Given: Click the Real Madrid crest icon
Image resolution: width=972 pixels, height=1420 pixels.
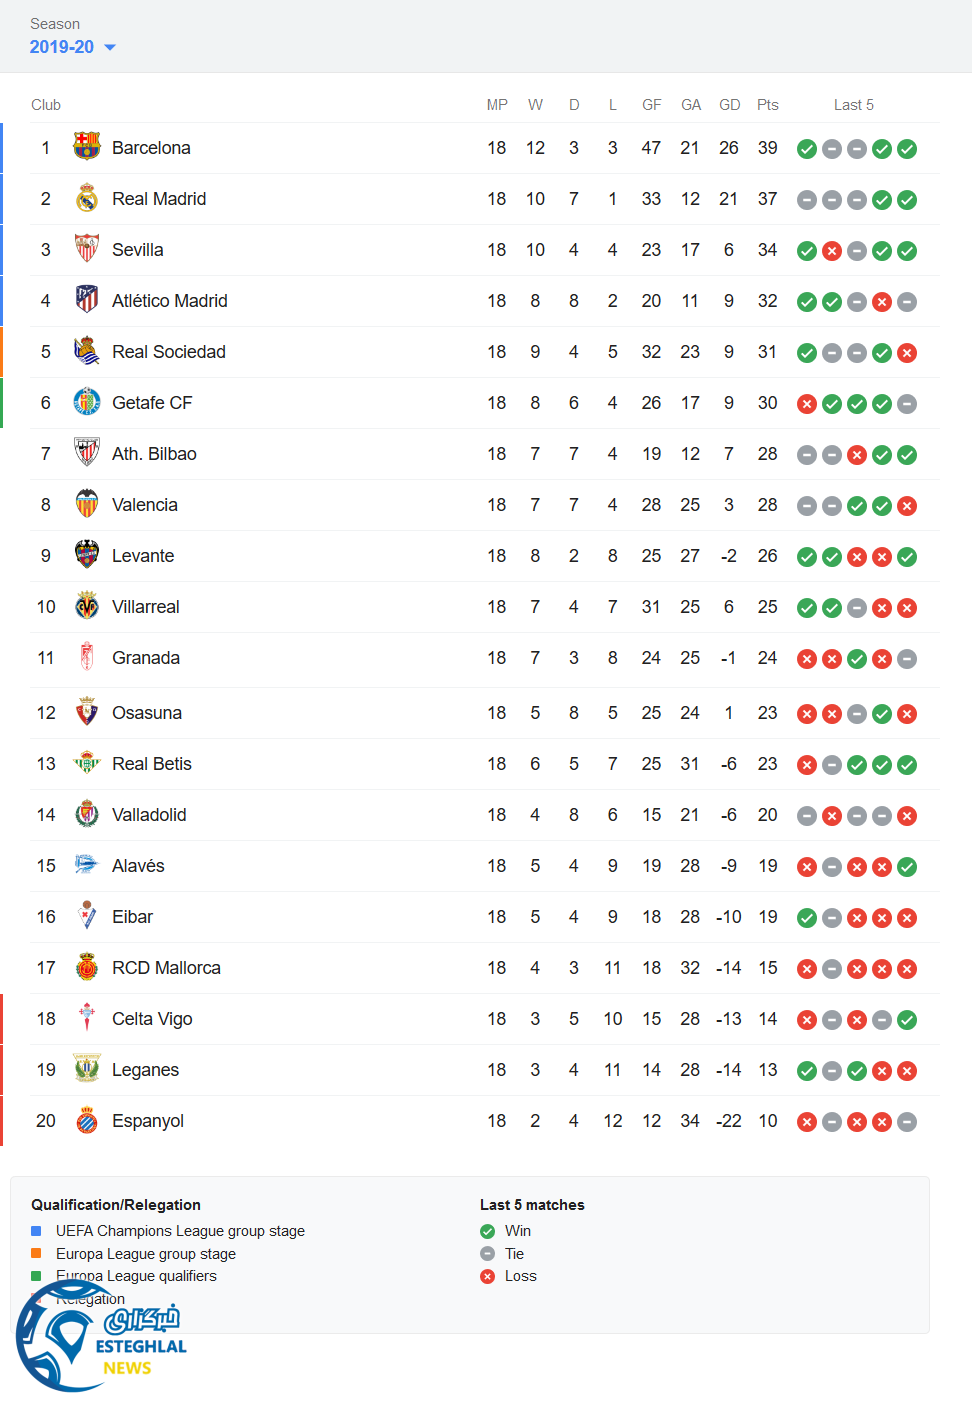Looking at the screenshot, I should click(87, 198).
